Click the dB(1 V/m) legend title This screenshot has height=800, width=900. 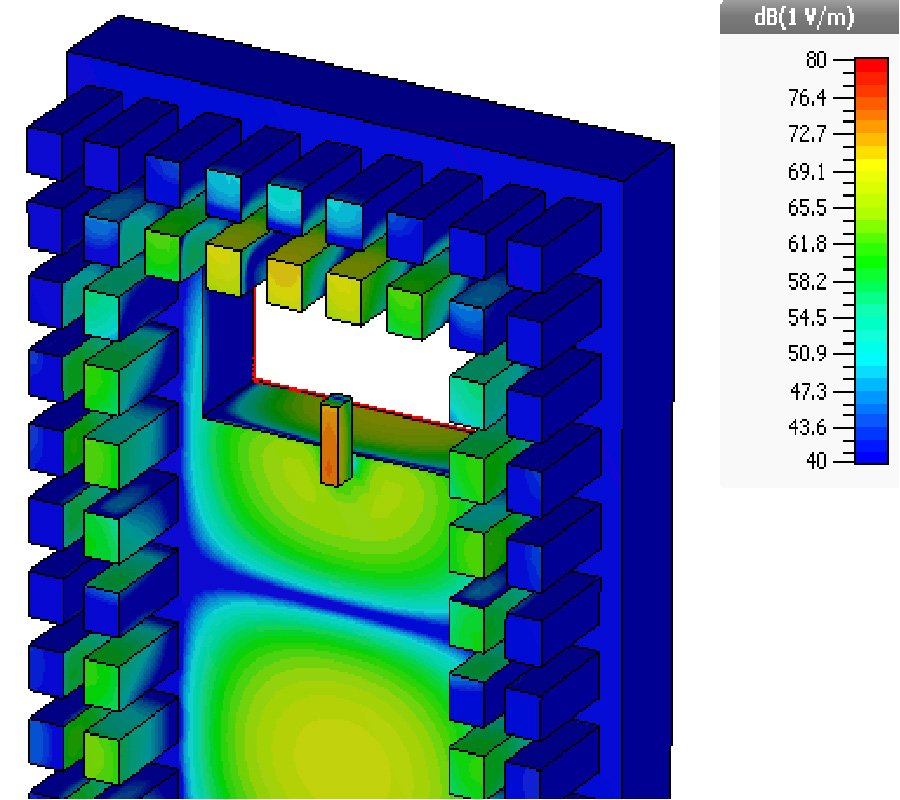(803, 19)
